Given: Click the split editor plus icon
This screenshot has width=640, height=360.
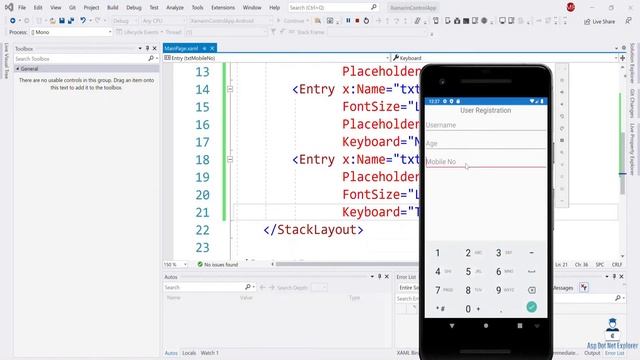Looking at the screenshot, I should tap(622, 58).
